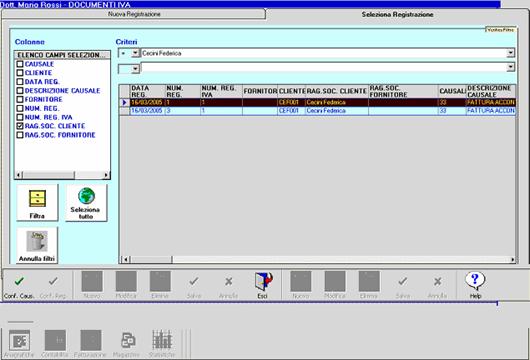The width and height of the screenshot is (530, 360).
Task: Click the Filtra cabinet icon
Action: click(x=37, y=199)
